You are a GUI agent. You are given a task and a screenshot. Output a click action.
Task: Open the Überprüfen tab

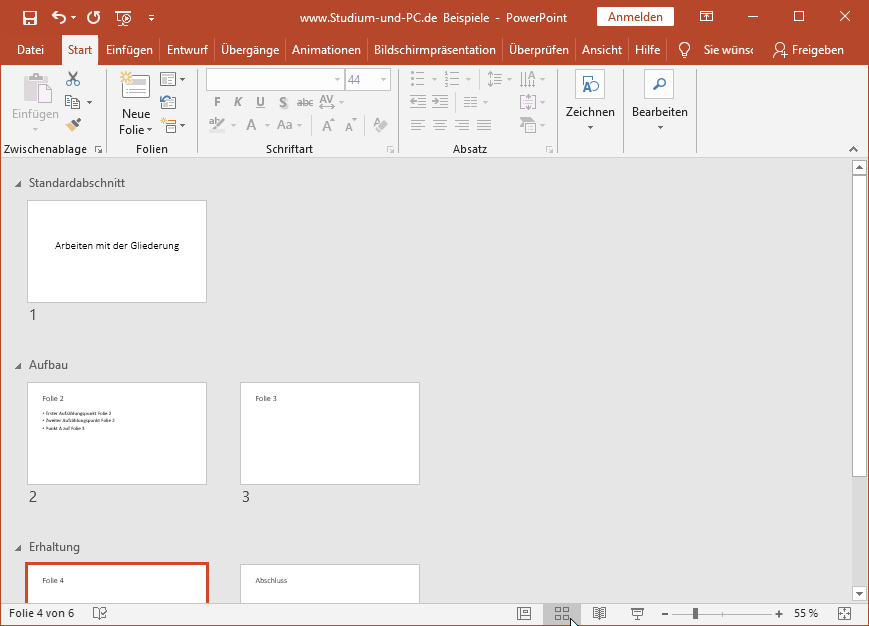(x=539, y=50)
